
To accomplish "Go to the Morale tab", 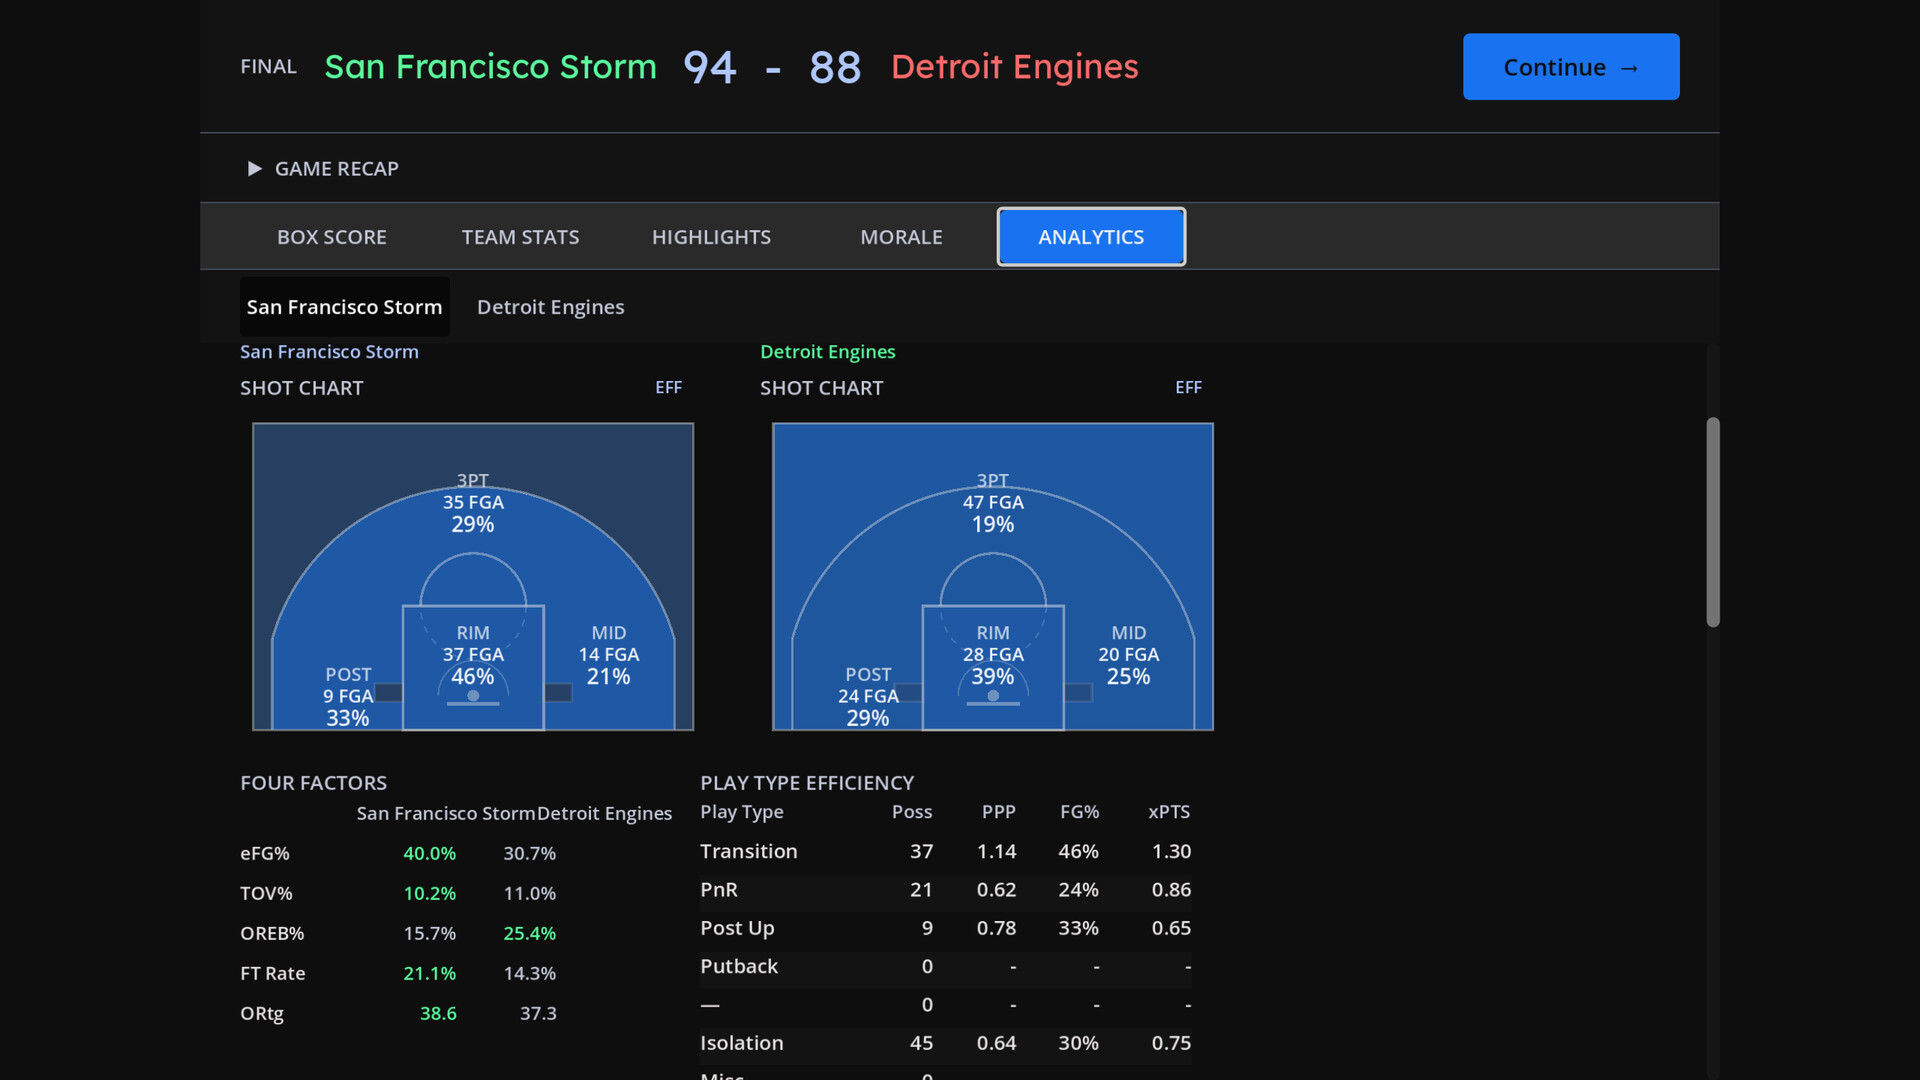I will tap(901, 237).
